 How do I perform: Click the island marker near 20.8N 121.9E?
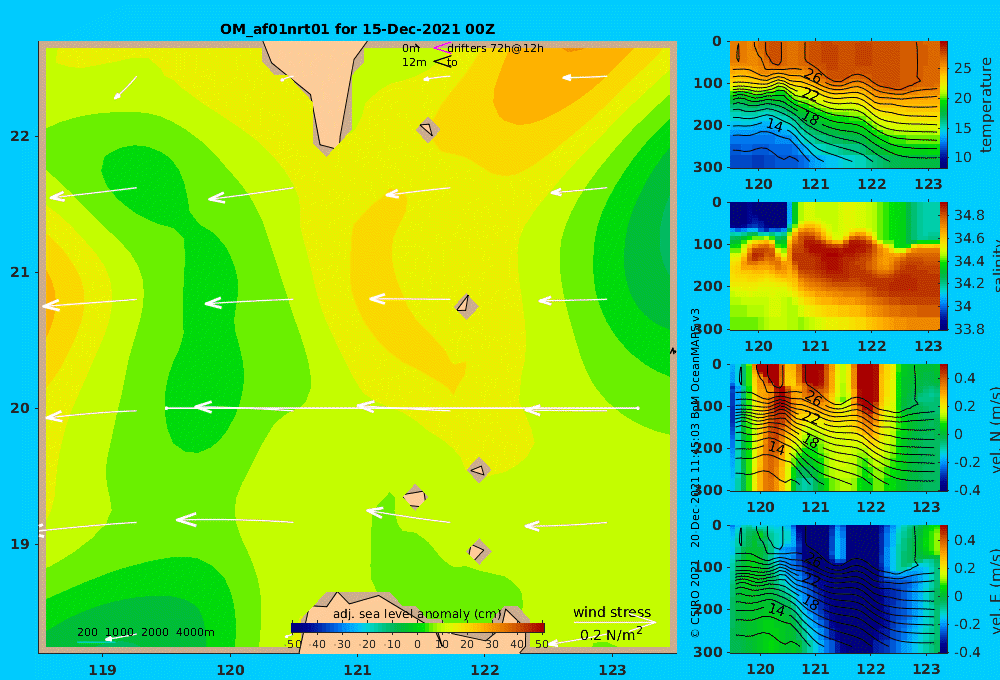point(466,306)
